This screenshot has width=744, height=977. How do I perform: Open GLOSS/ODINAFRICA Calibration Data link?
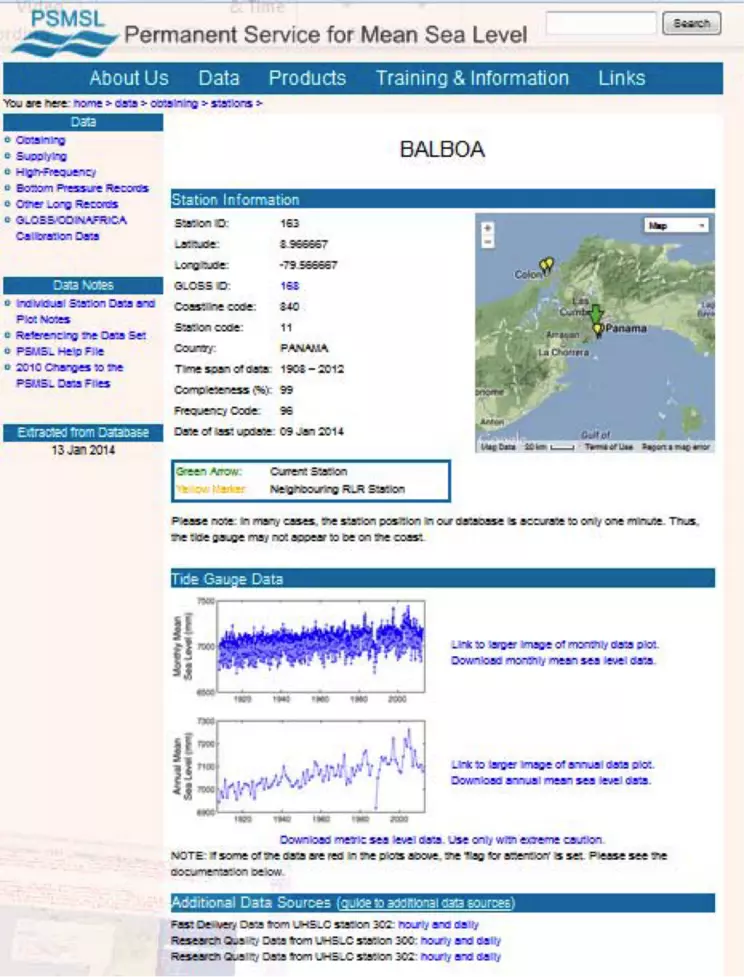coord(71,228)
